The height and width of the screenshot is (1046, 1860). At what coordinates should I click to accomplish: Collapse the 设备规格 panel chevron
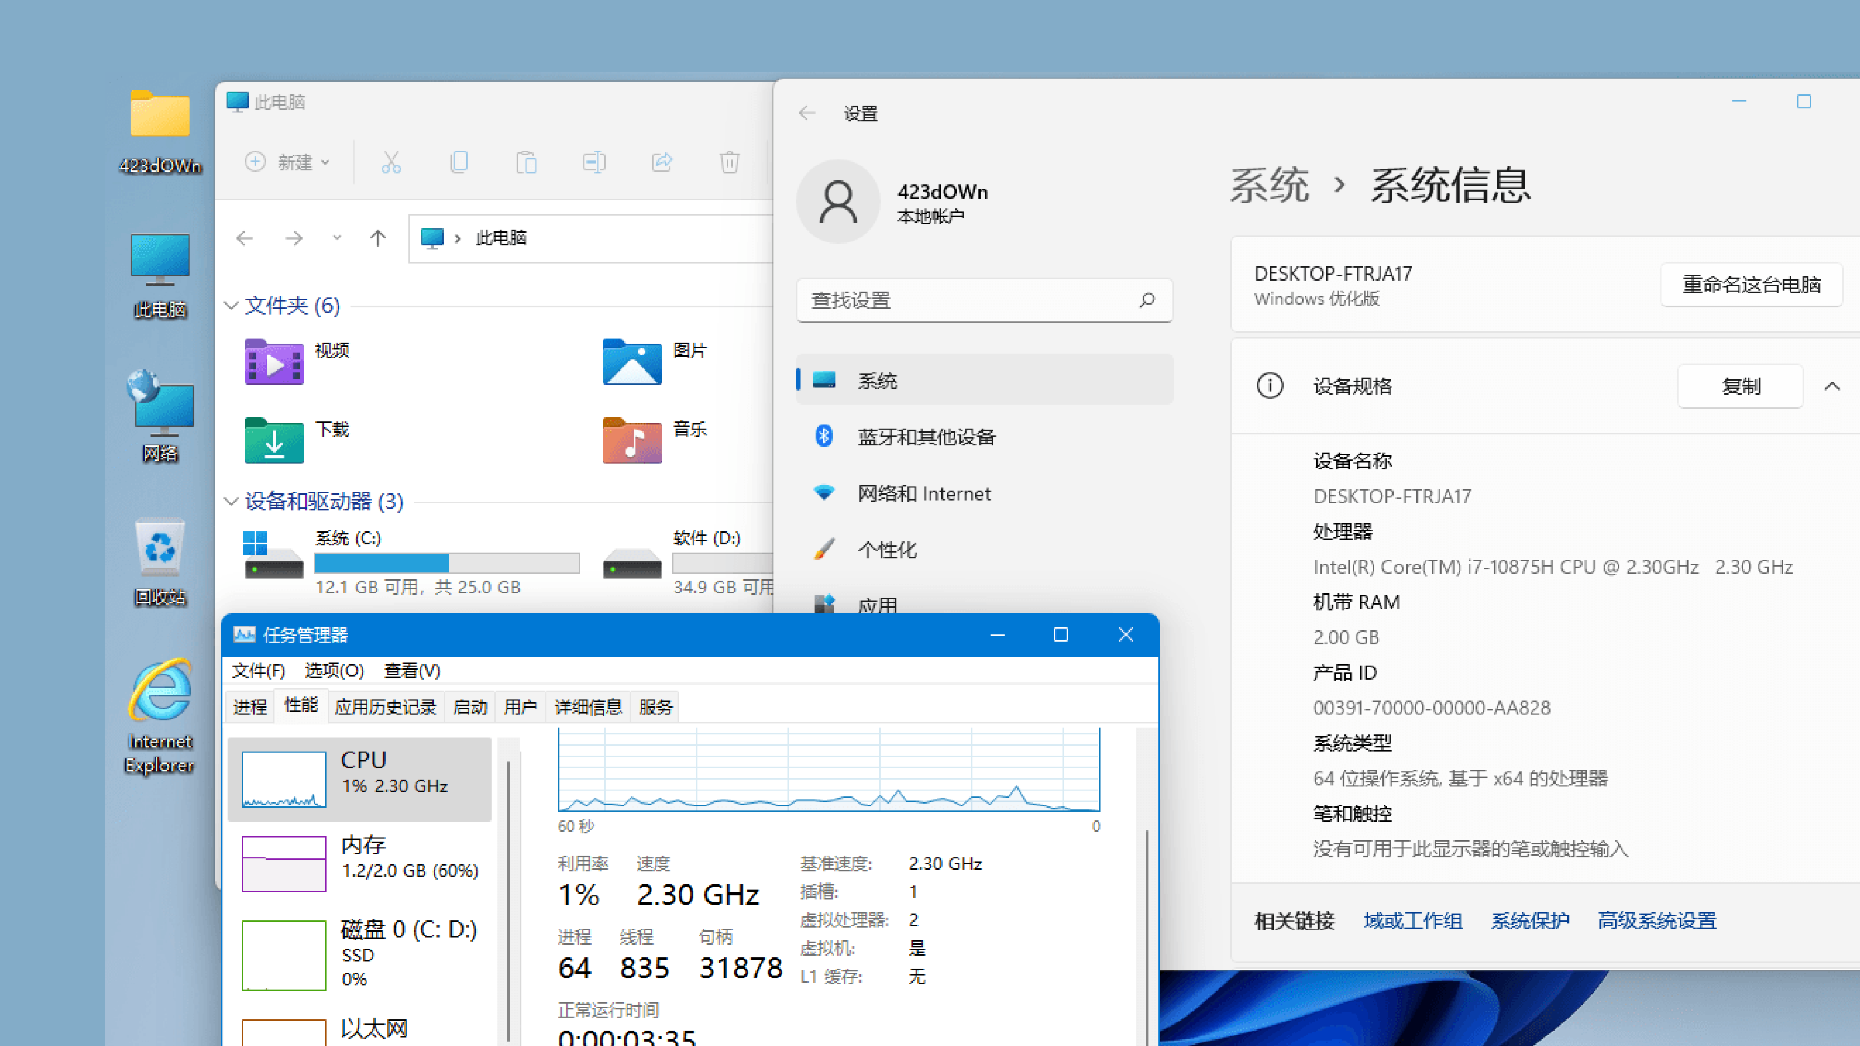coord(1832,386)
